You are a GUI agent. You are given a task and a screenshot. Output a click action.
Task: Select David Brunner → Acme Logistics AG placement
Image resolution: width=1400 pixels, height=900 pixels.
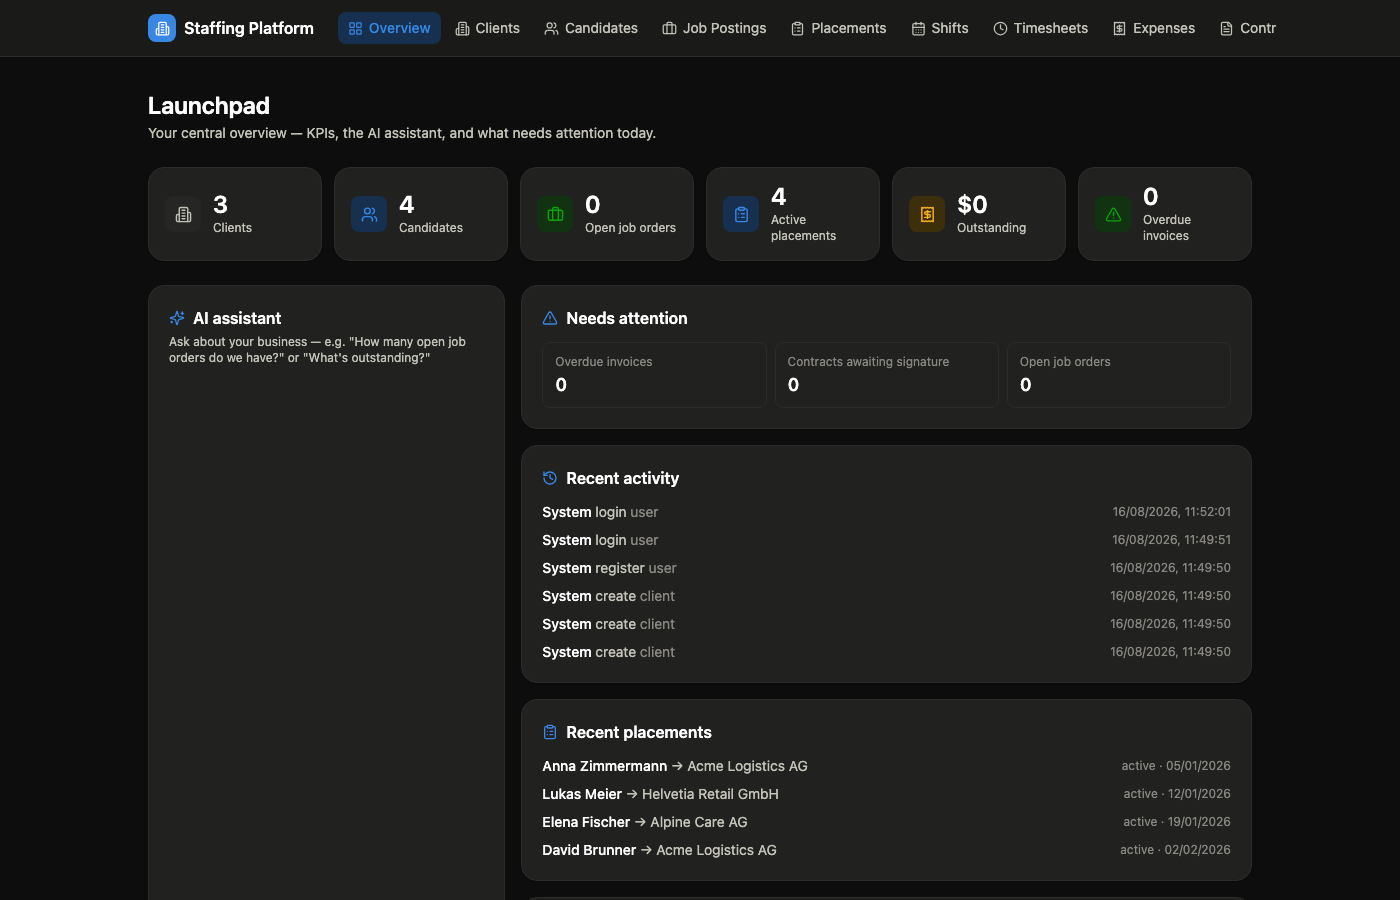[x=886, y=850]
